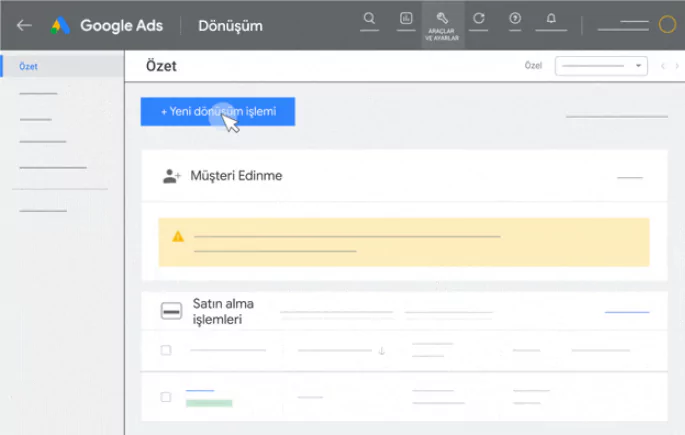The width and height of the screenshot is (685, 435).
Task: Click Yeni dönüşüm işlemi button
Action: [218, 112]
